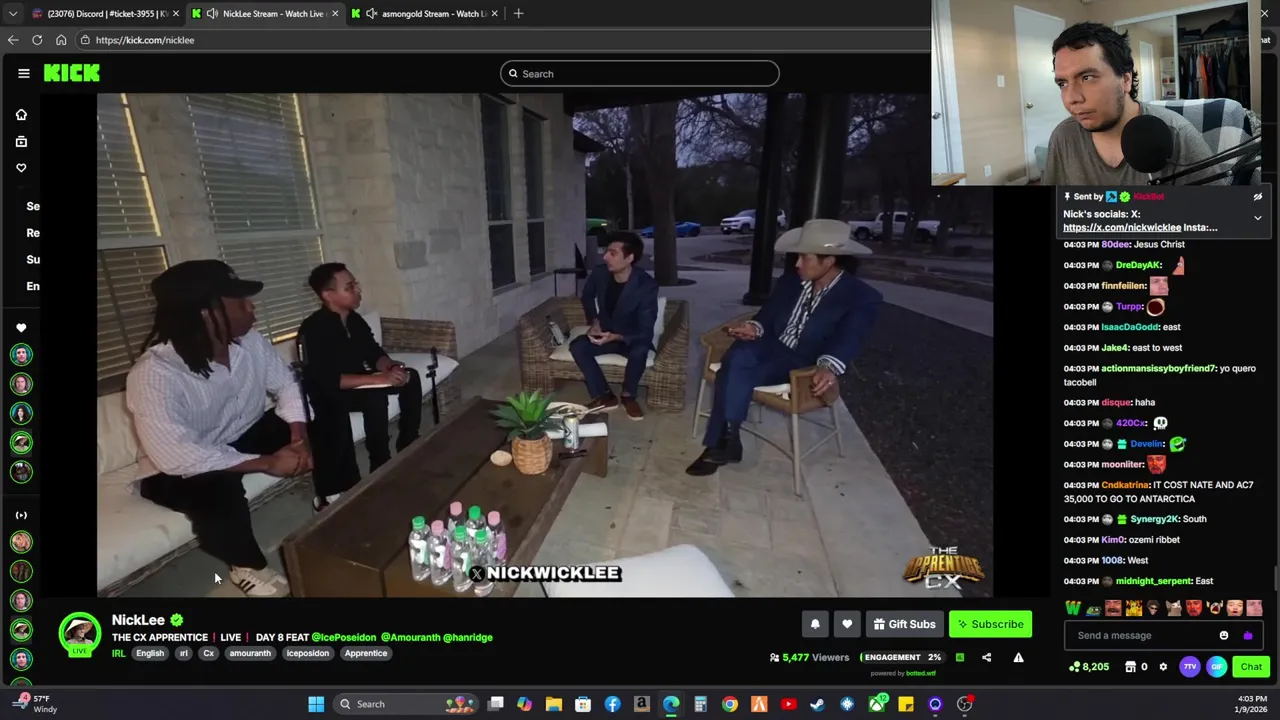
Task: Open File Explorer from taskbar
Action: point(553,704)
